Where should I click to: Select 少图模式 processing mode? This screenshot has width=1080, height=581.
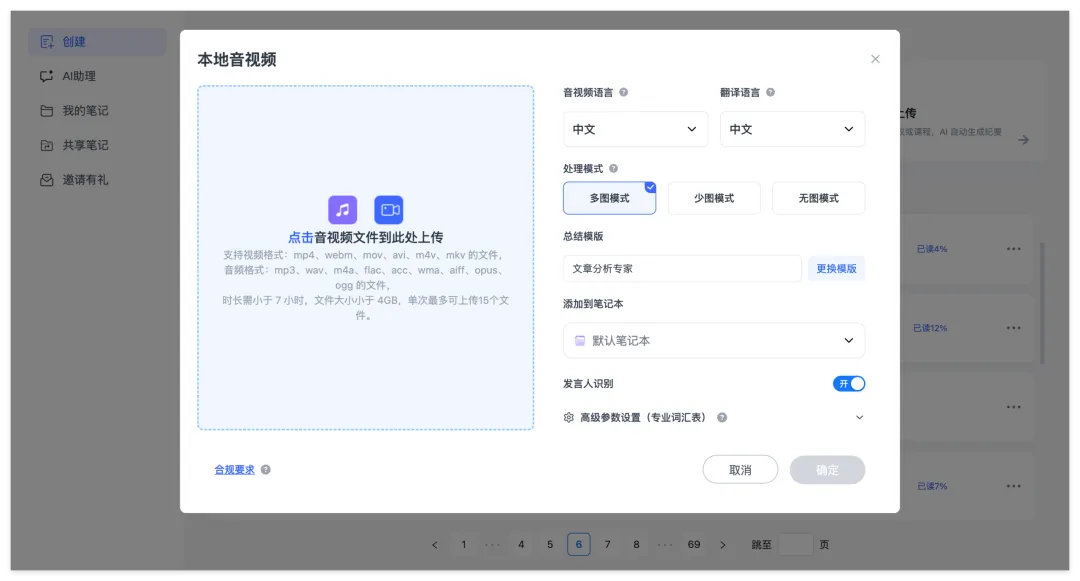[x=714, y=198]
